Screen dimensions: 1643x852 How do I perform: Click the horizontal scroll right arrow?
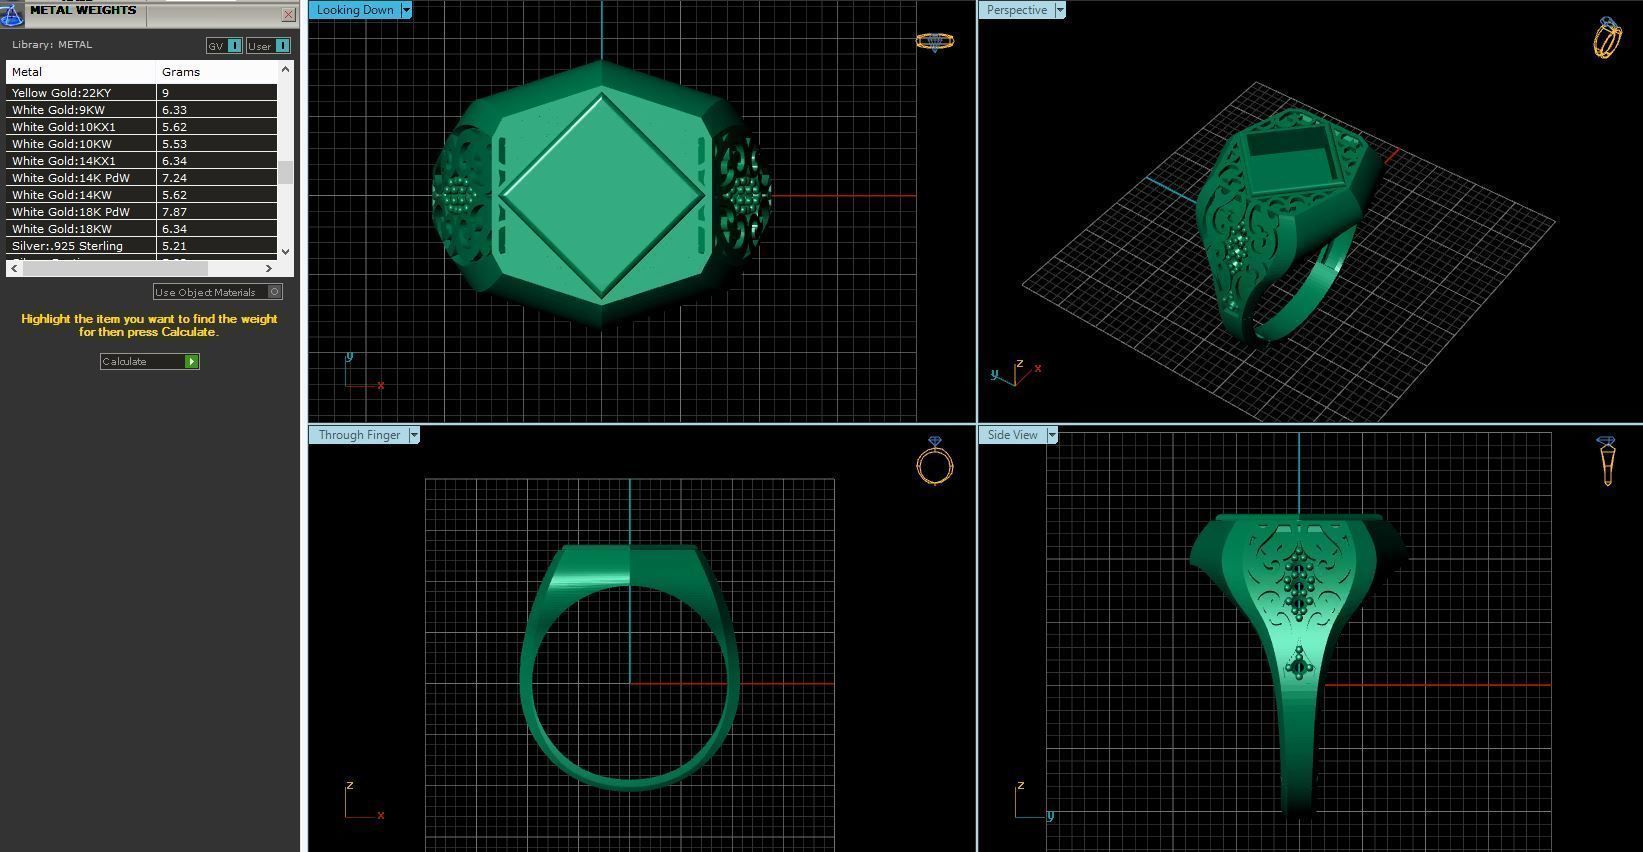[x=269, y=268]
